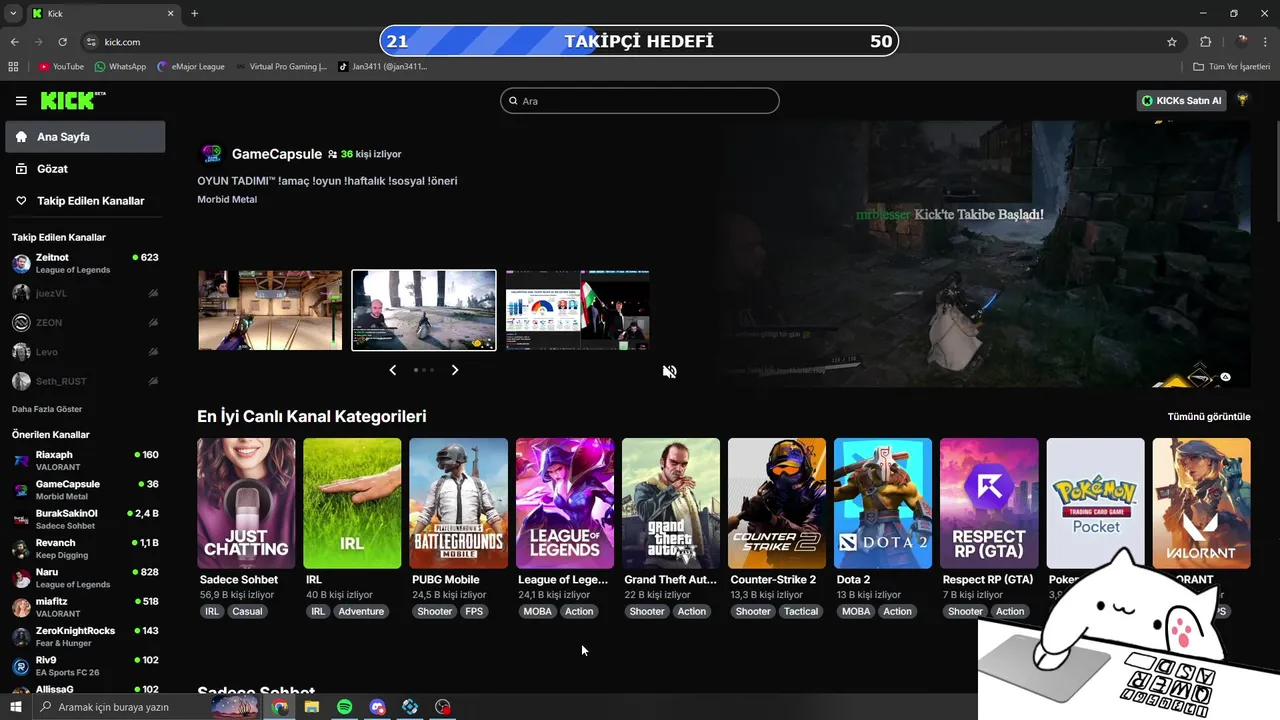Select first featured stream thumbnail
Image resolution: width=1280 pixels, height=720 pixels.
click(x=270, y=310)
